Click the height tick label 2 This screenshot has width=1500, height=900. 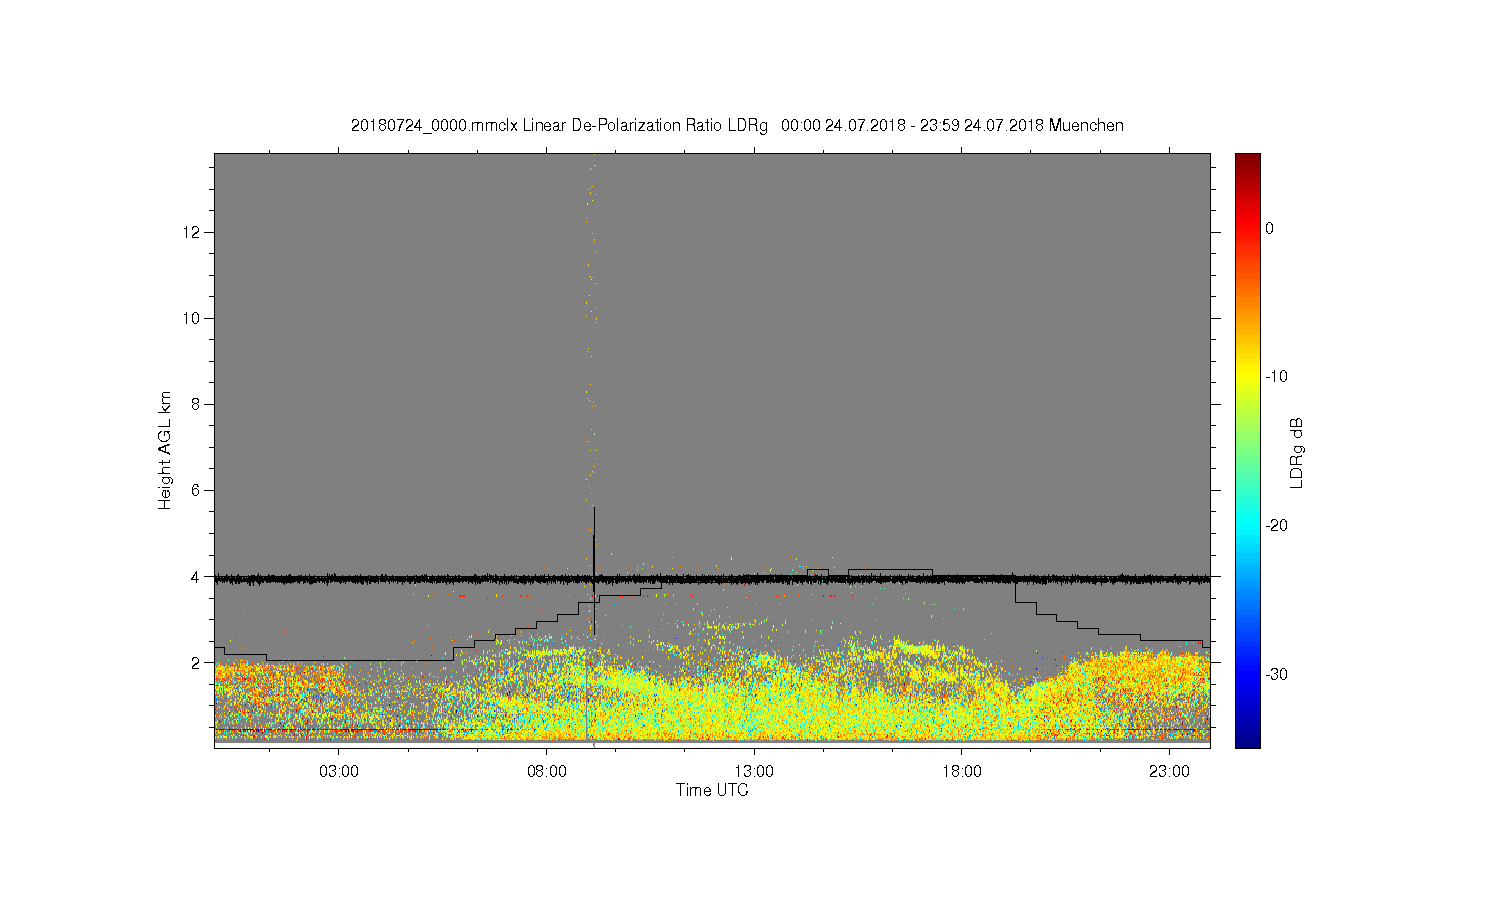click(x=196, y=662)
